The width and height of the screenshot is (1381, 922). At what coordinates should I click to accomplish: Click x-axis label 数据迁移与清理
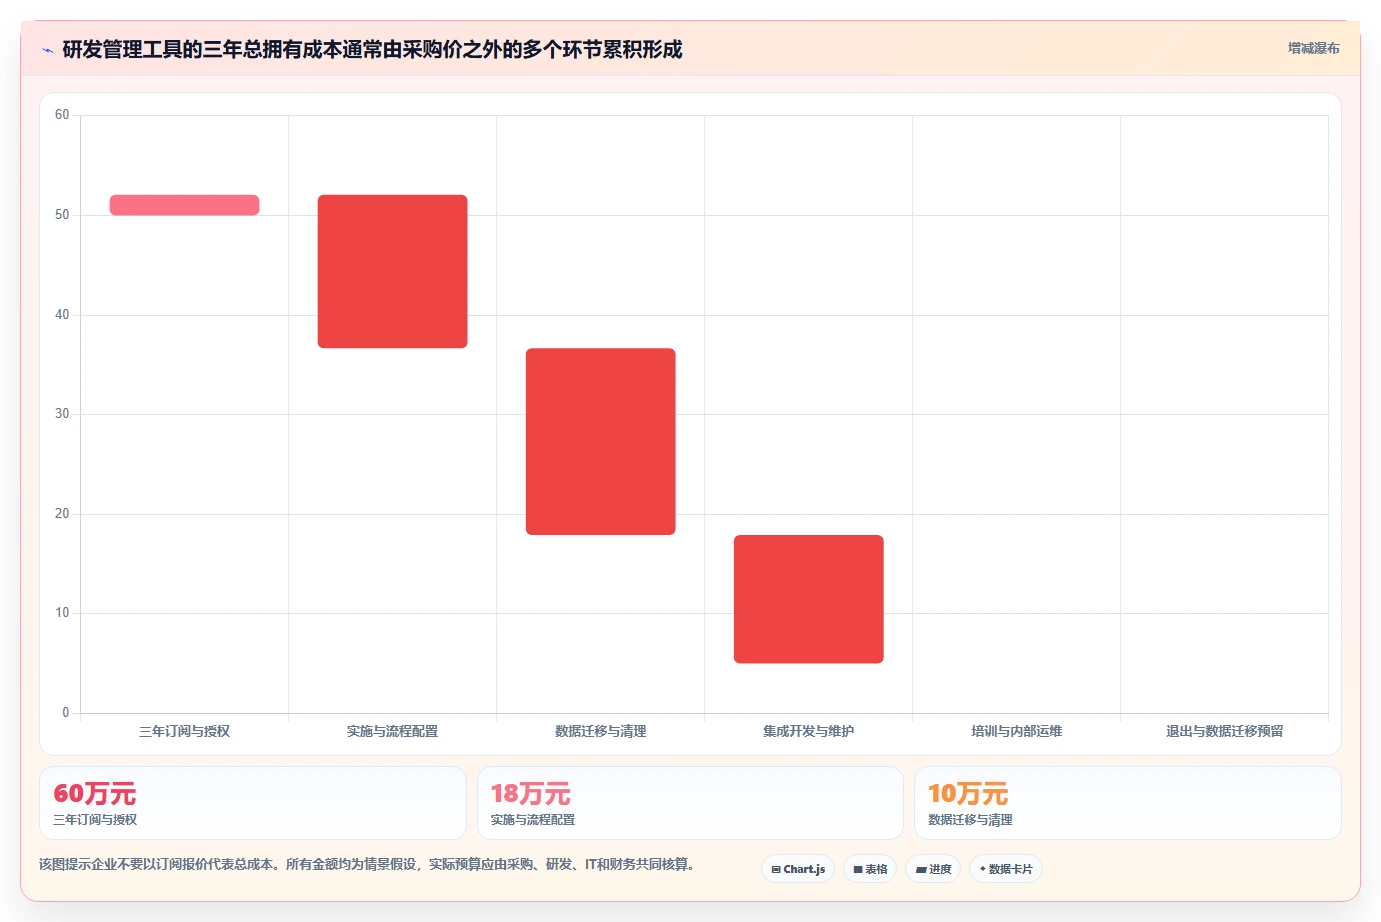click(600, 731)
